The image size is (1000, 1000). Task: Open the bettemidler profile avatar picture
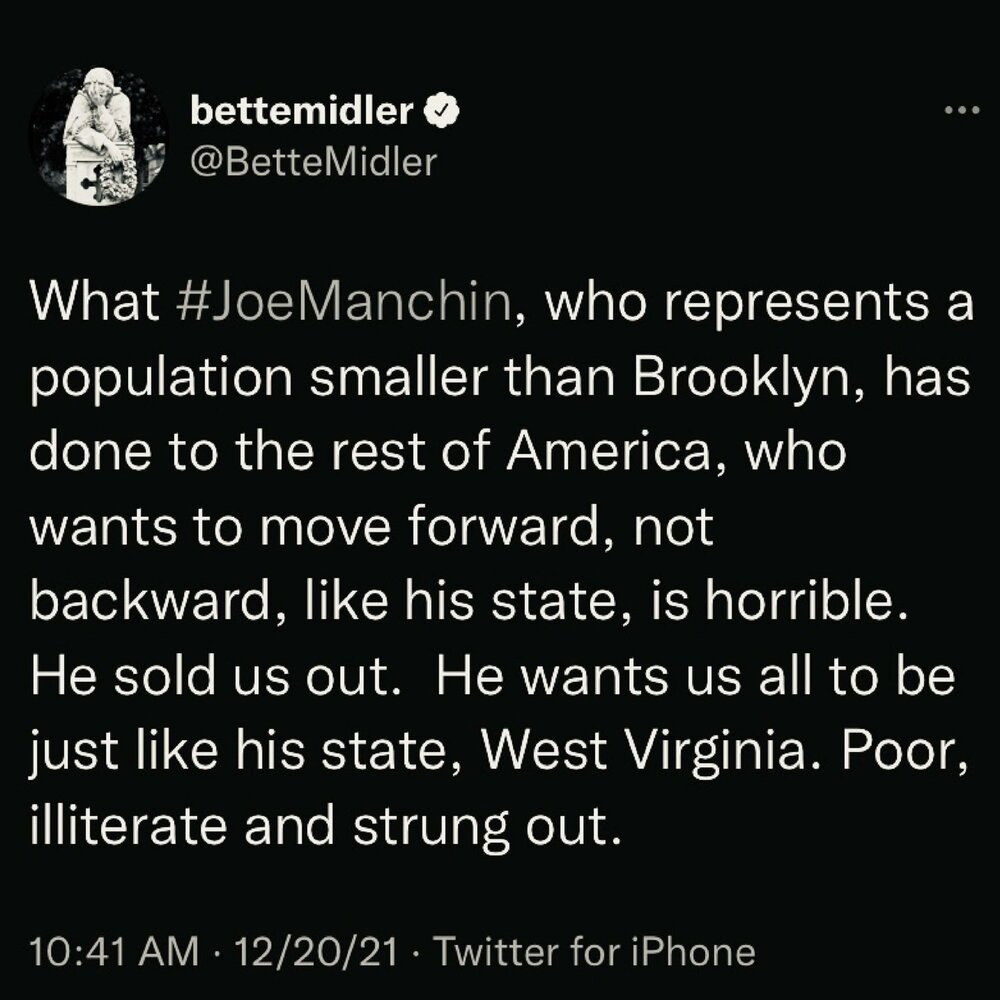pos(97,138)
